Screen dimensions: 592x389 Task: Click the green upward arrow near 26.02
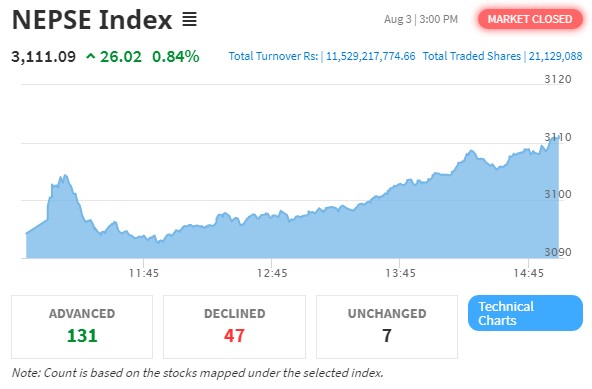pyautogui.click(x=90, y=57)
